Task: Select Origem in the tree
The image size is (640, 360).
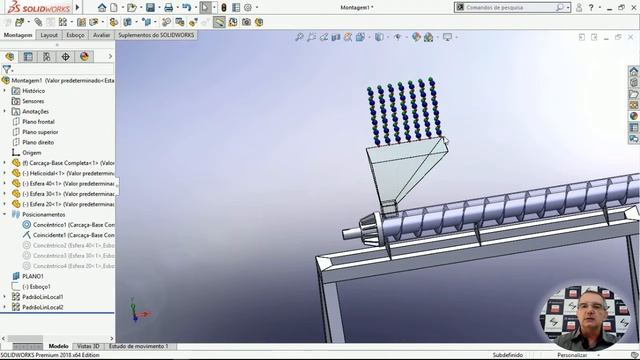Action: click(32, 153)
